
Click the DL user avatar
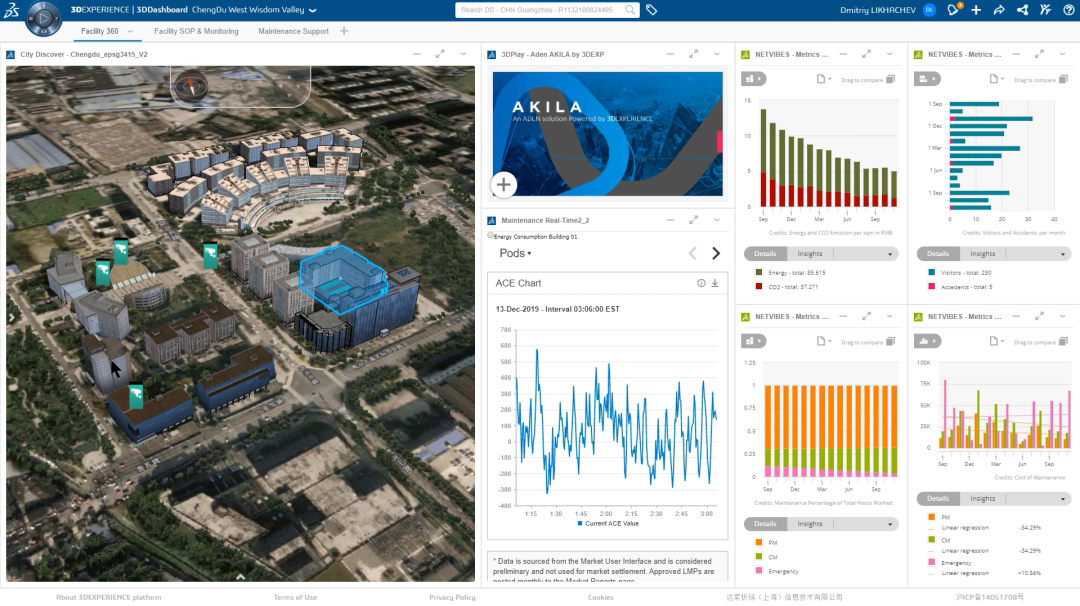(929, 10)
